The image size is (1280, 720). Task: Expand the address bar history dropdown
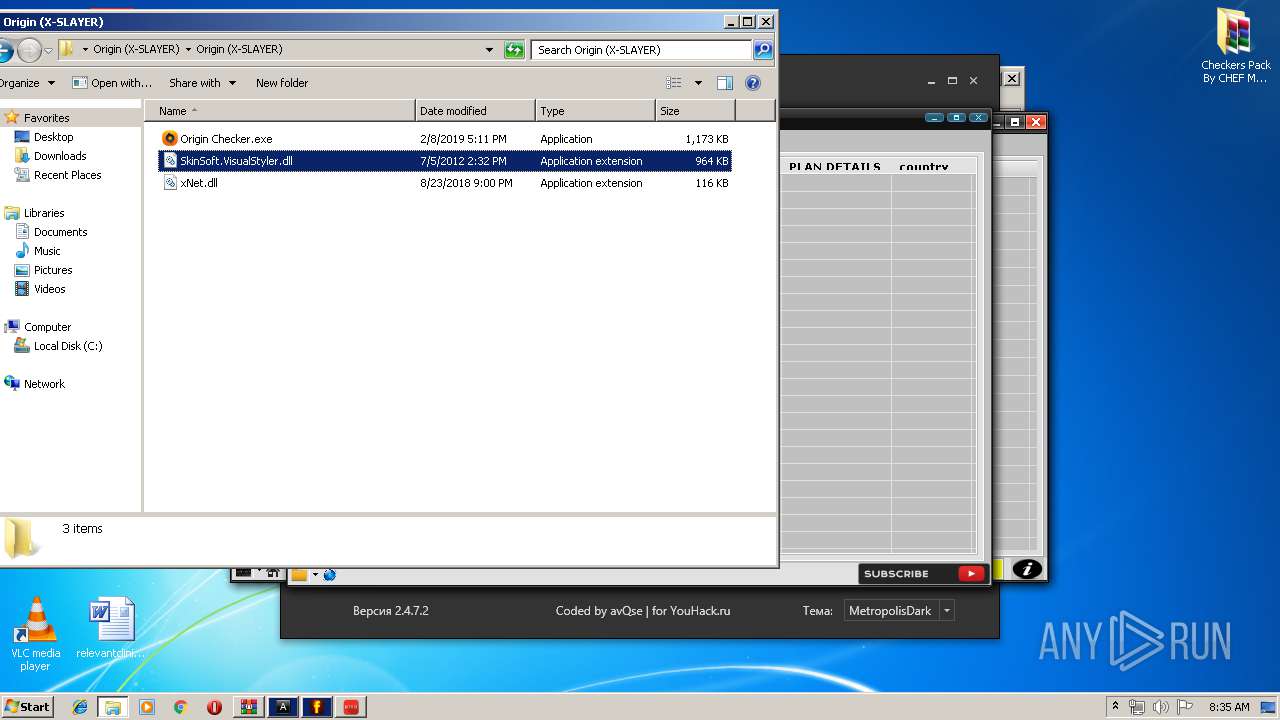tap(489, 49)
